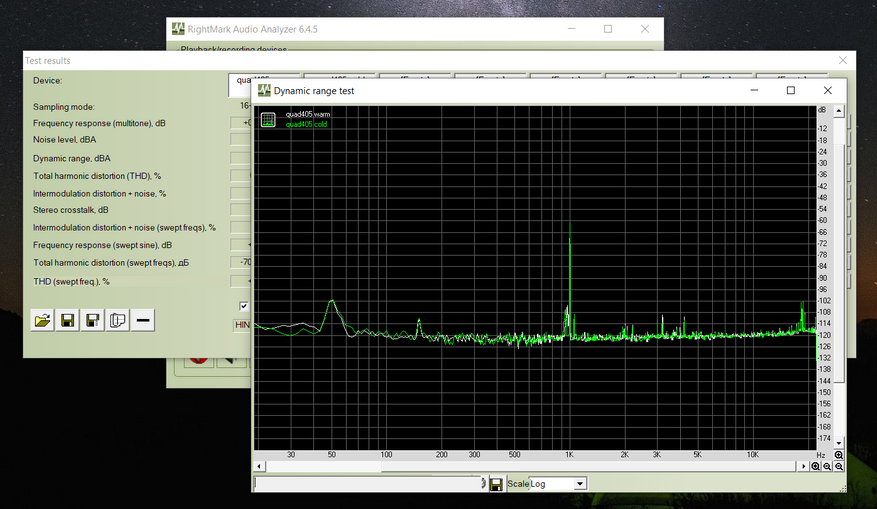Screen dimensions: 877x509
Task: Click leftmost magnifier in bottom zoom row
Action: pyautogui.click(x=816, y=467)
